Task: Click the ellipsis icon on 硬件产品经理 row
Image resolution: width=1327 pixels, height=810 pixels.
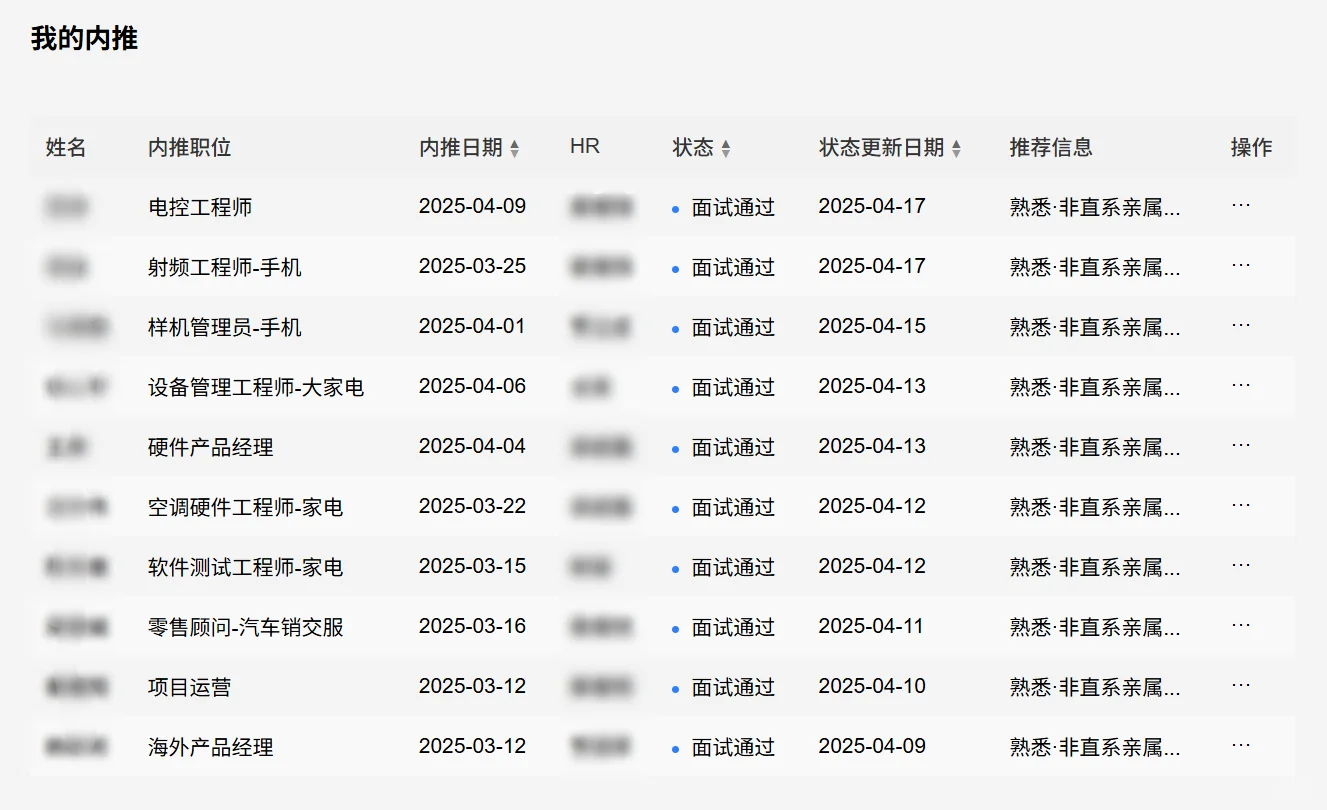Action: 1241,446
